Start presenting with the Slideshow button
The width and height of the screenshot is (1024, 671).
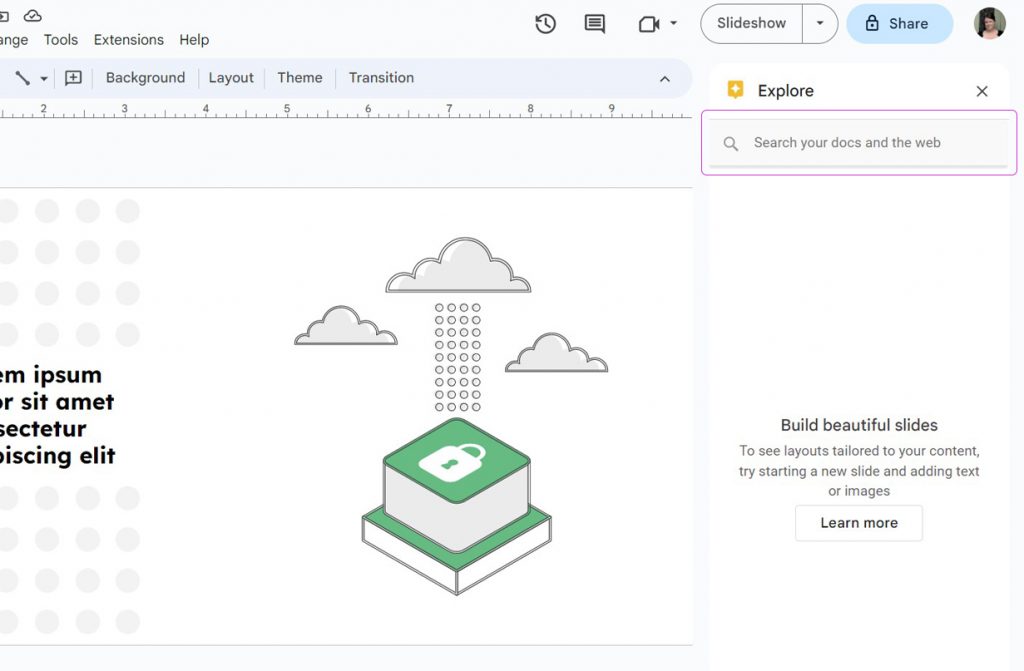coord(750,22)
